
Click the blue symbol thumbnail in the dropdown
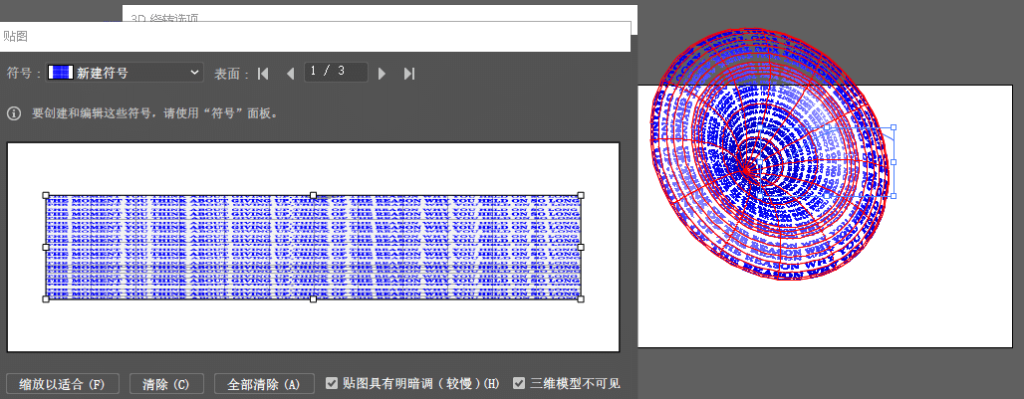pyautogui.click(x=61, y=72)
